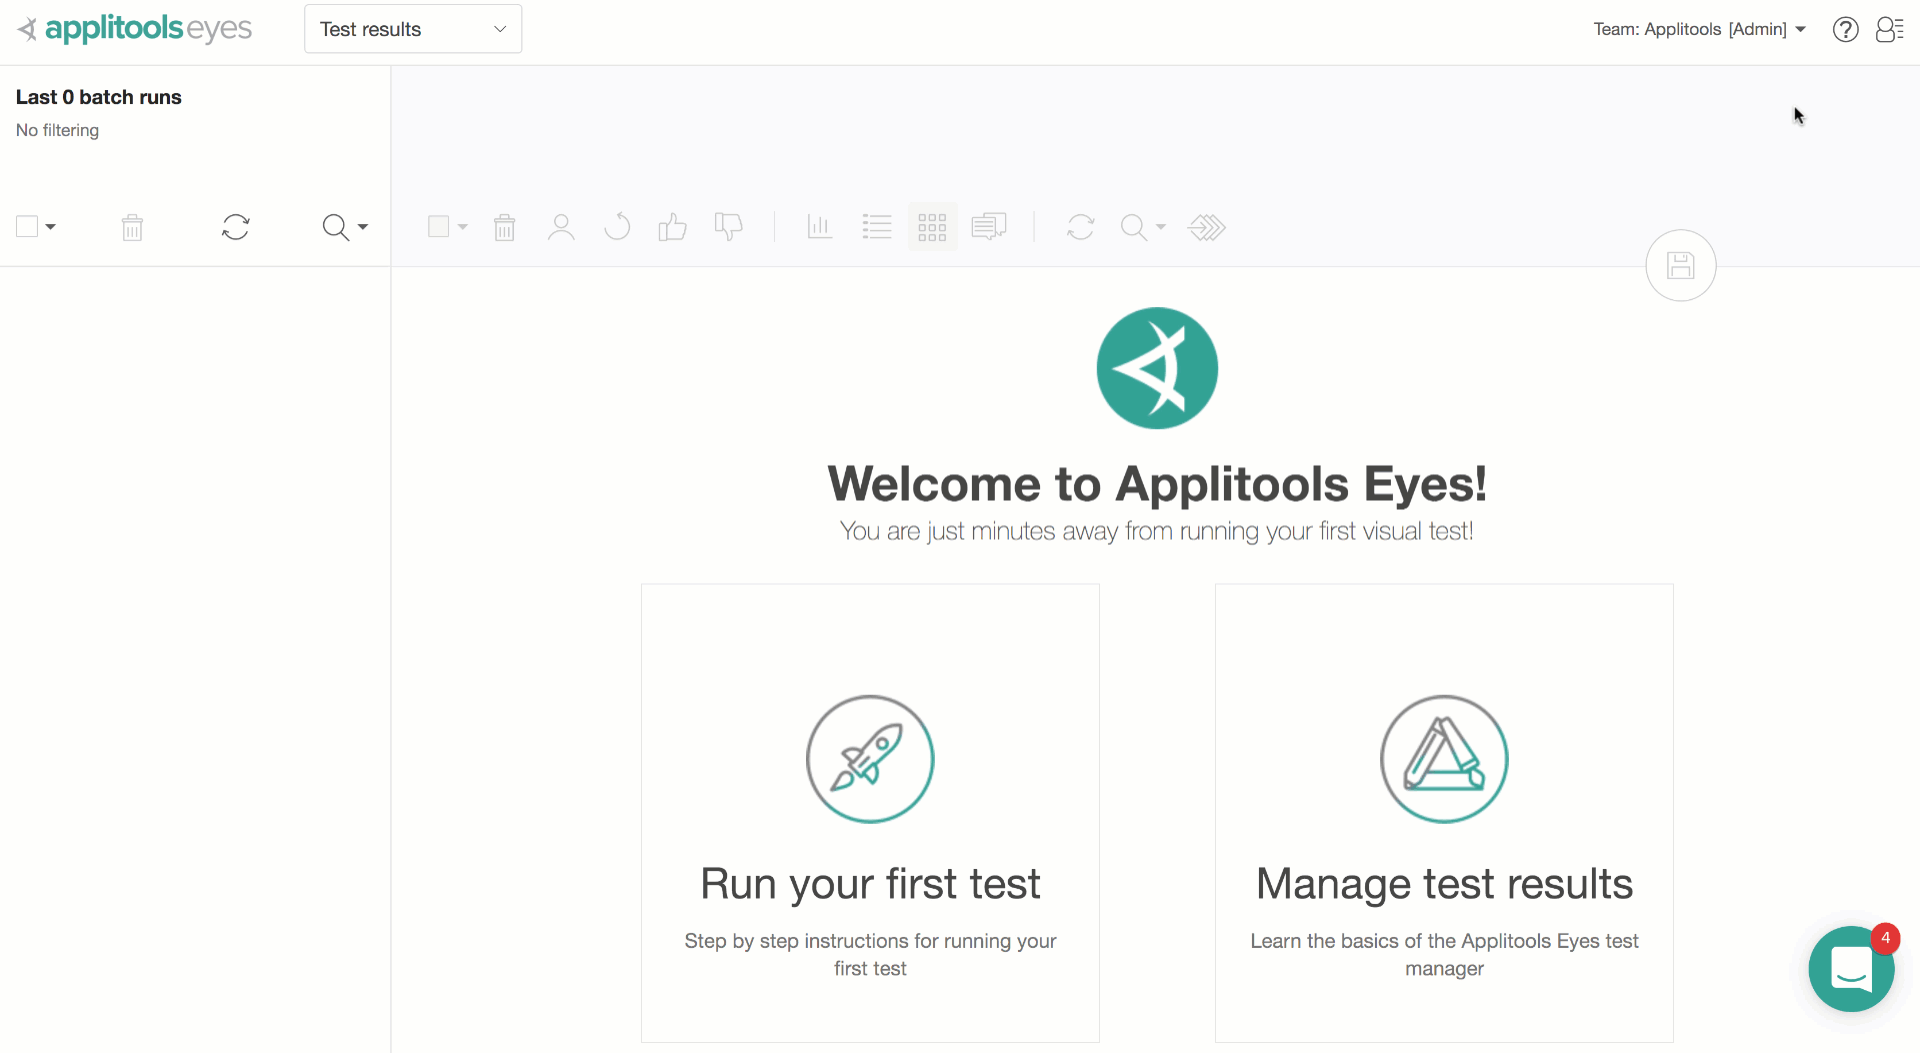The image size is (1920, 1053).
Task: Click the Applitools Eyes logo
Action: click(x=135, y=29)
